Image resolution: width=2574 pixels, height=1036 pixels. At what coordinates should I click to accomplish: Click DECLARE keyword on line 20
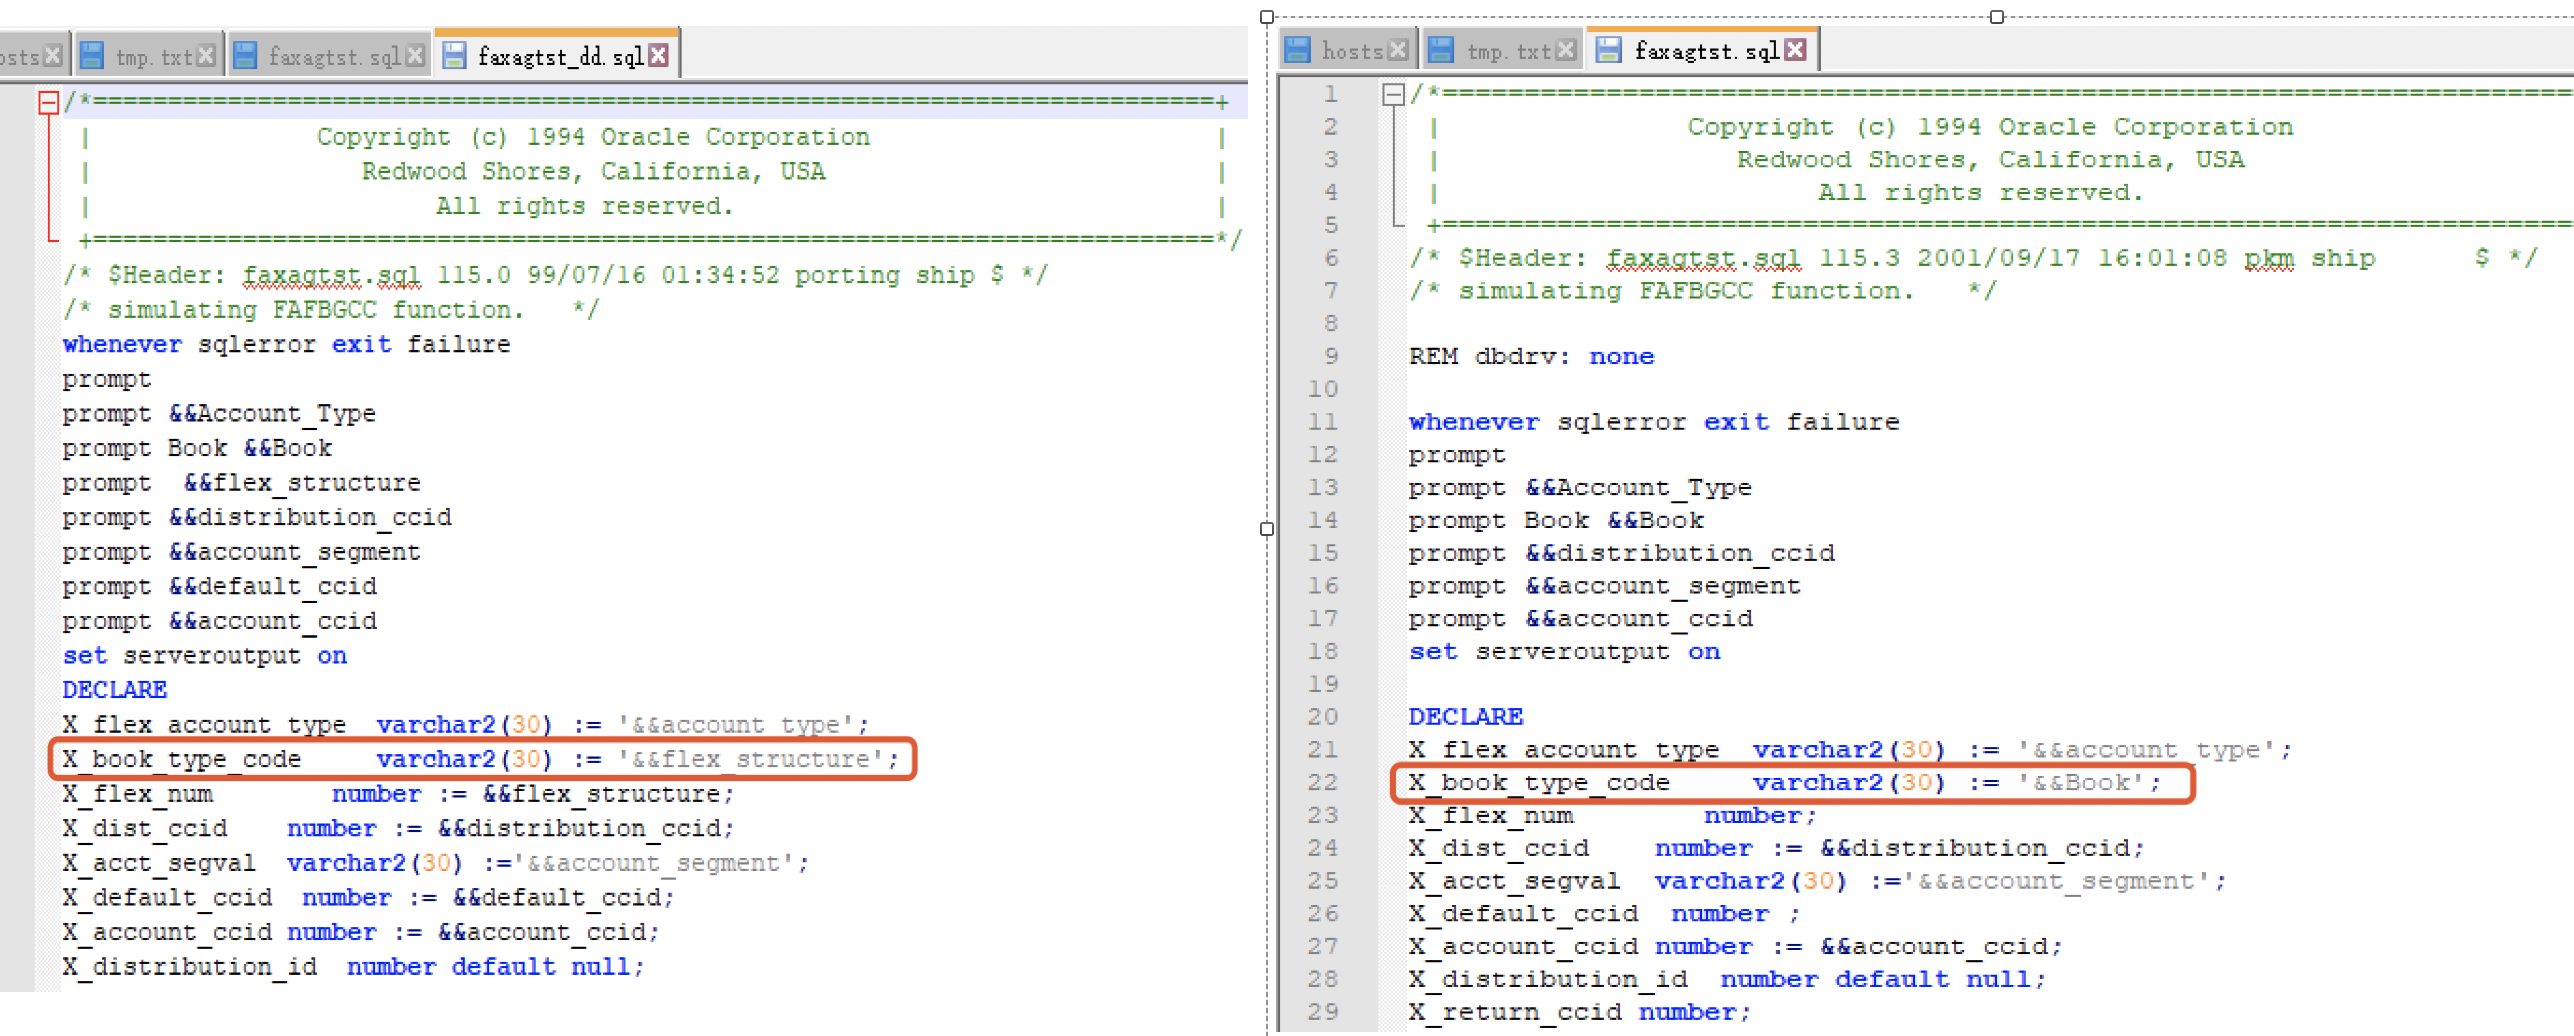(1465, 717)
